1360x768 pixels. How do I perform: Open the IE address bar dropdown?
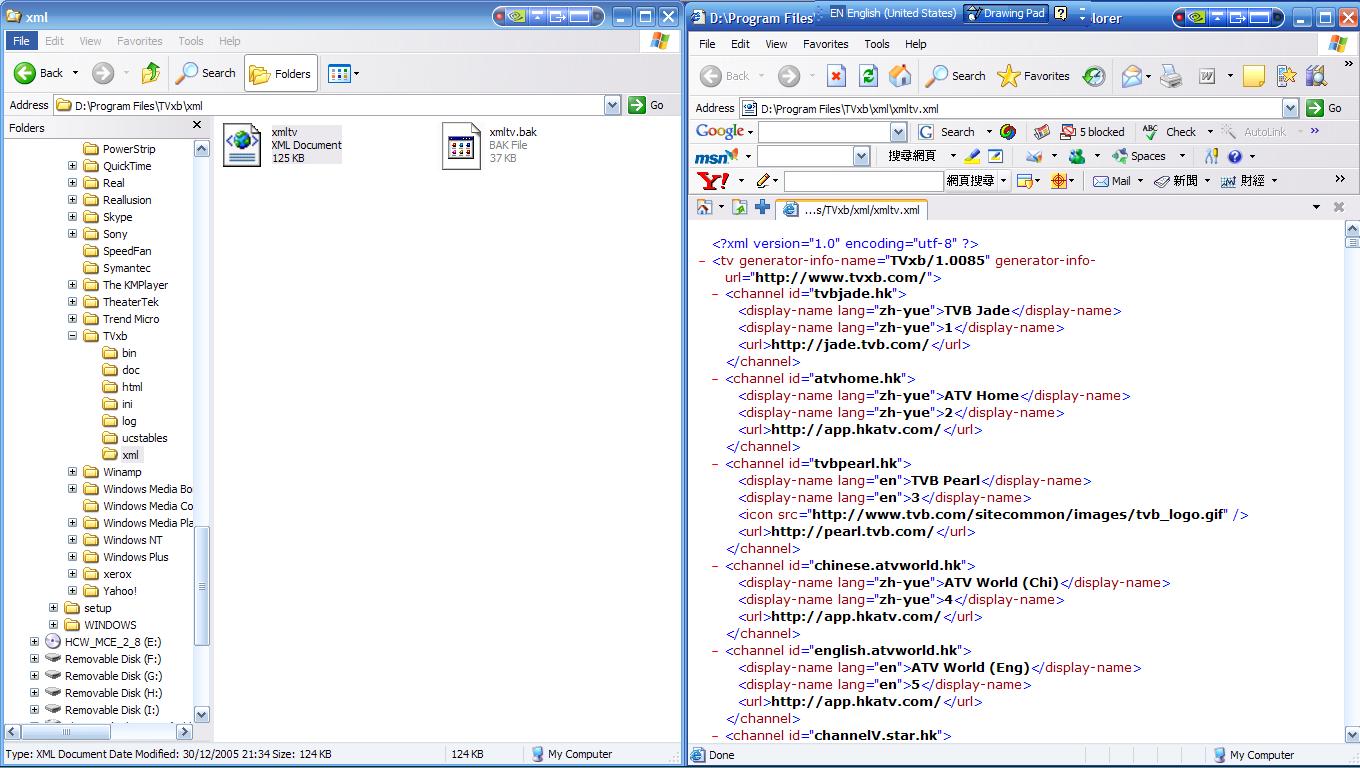click(1290, 108)
